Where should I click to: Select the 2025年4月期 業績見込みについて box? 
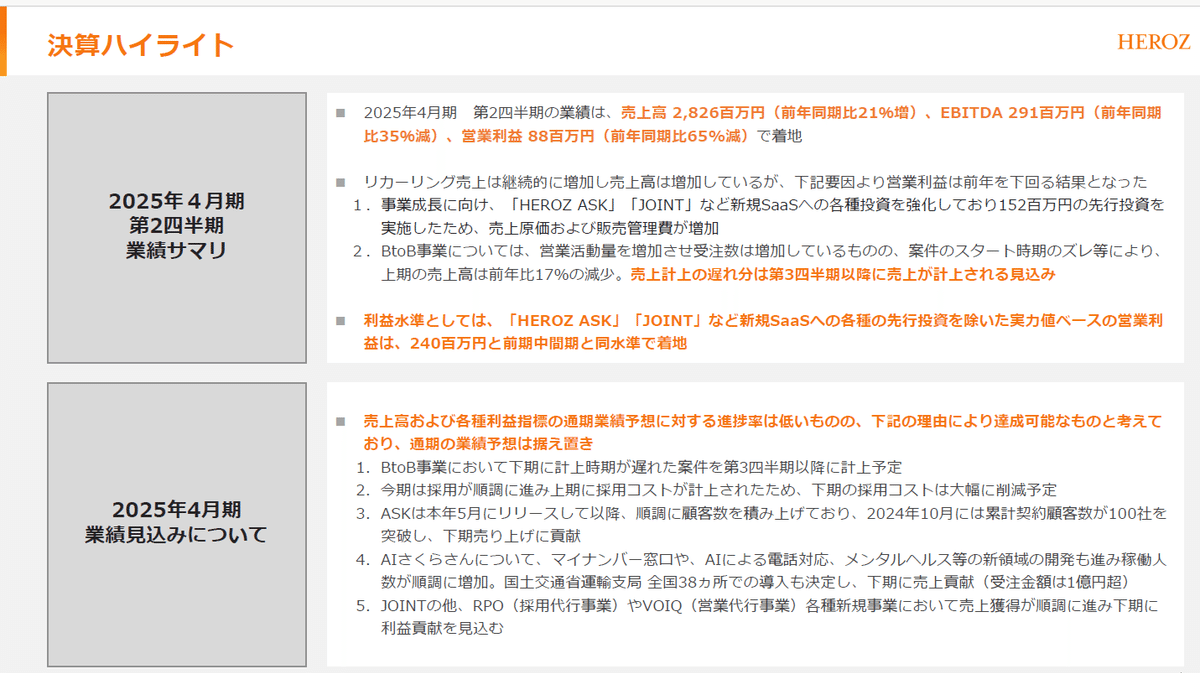177,524
